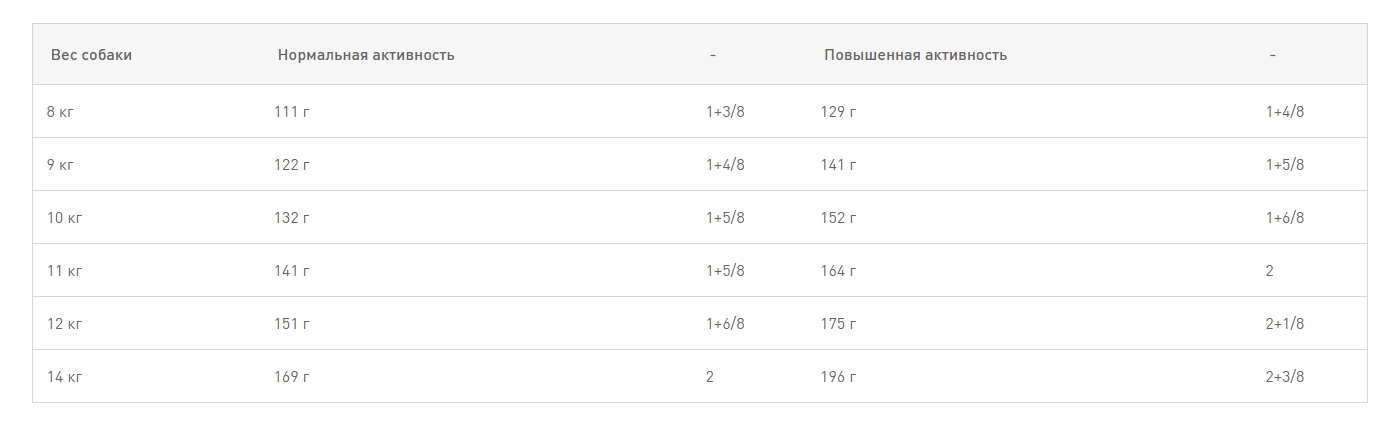Viewport: 1383px width, 427px height.
Task: Select the "175 г" cell
Action: [x=839, y=323]
